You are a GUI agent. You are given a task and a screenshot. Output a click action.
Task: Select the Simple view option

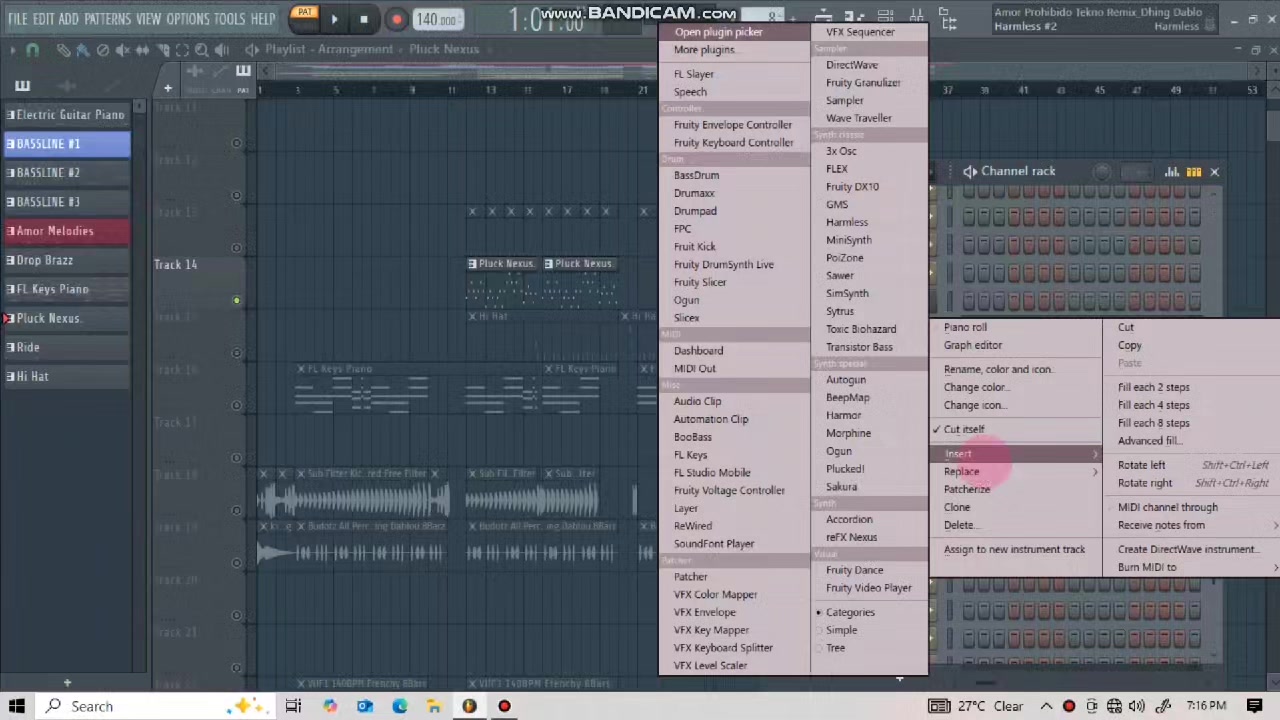[x=840, y=630]
